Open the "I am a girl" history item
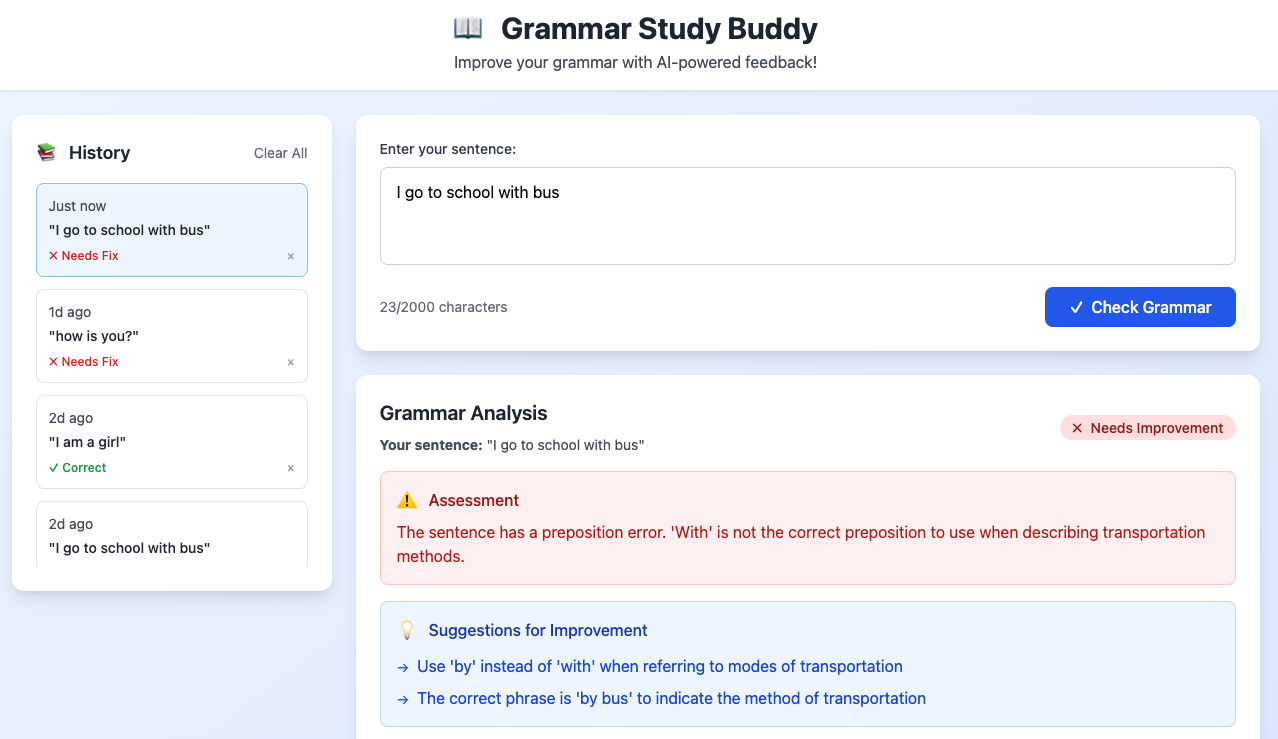The width and height of the screenshot is (1278, 739). coord(160,441)
